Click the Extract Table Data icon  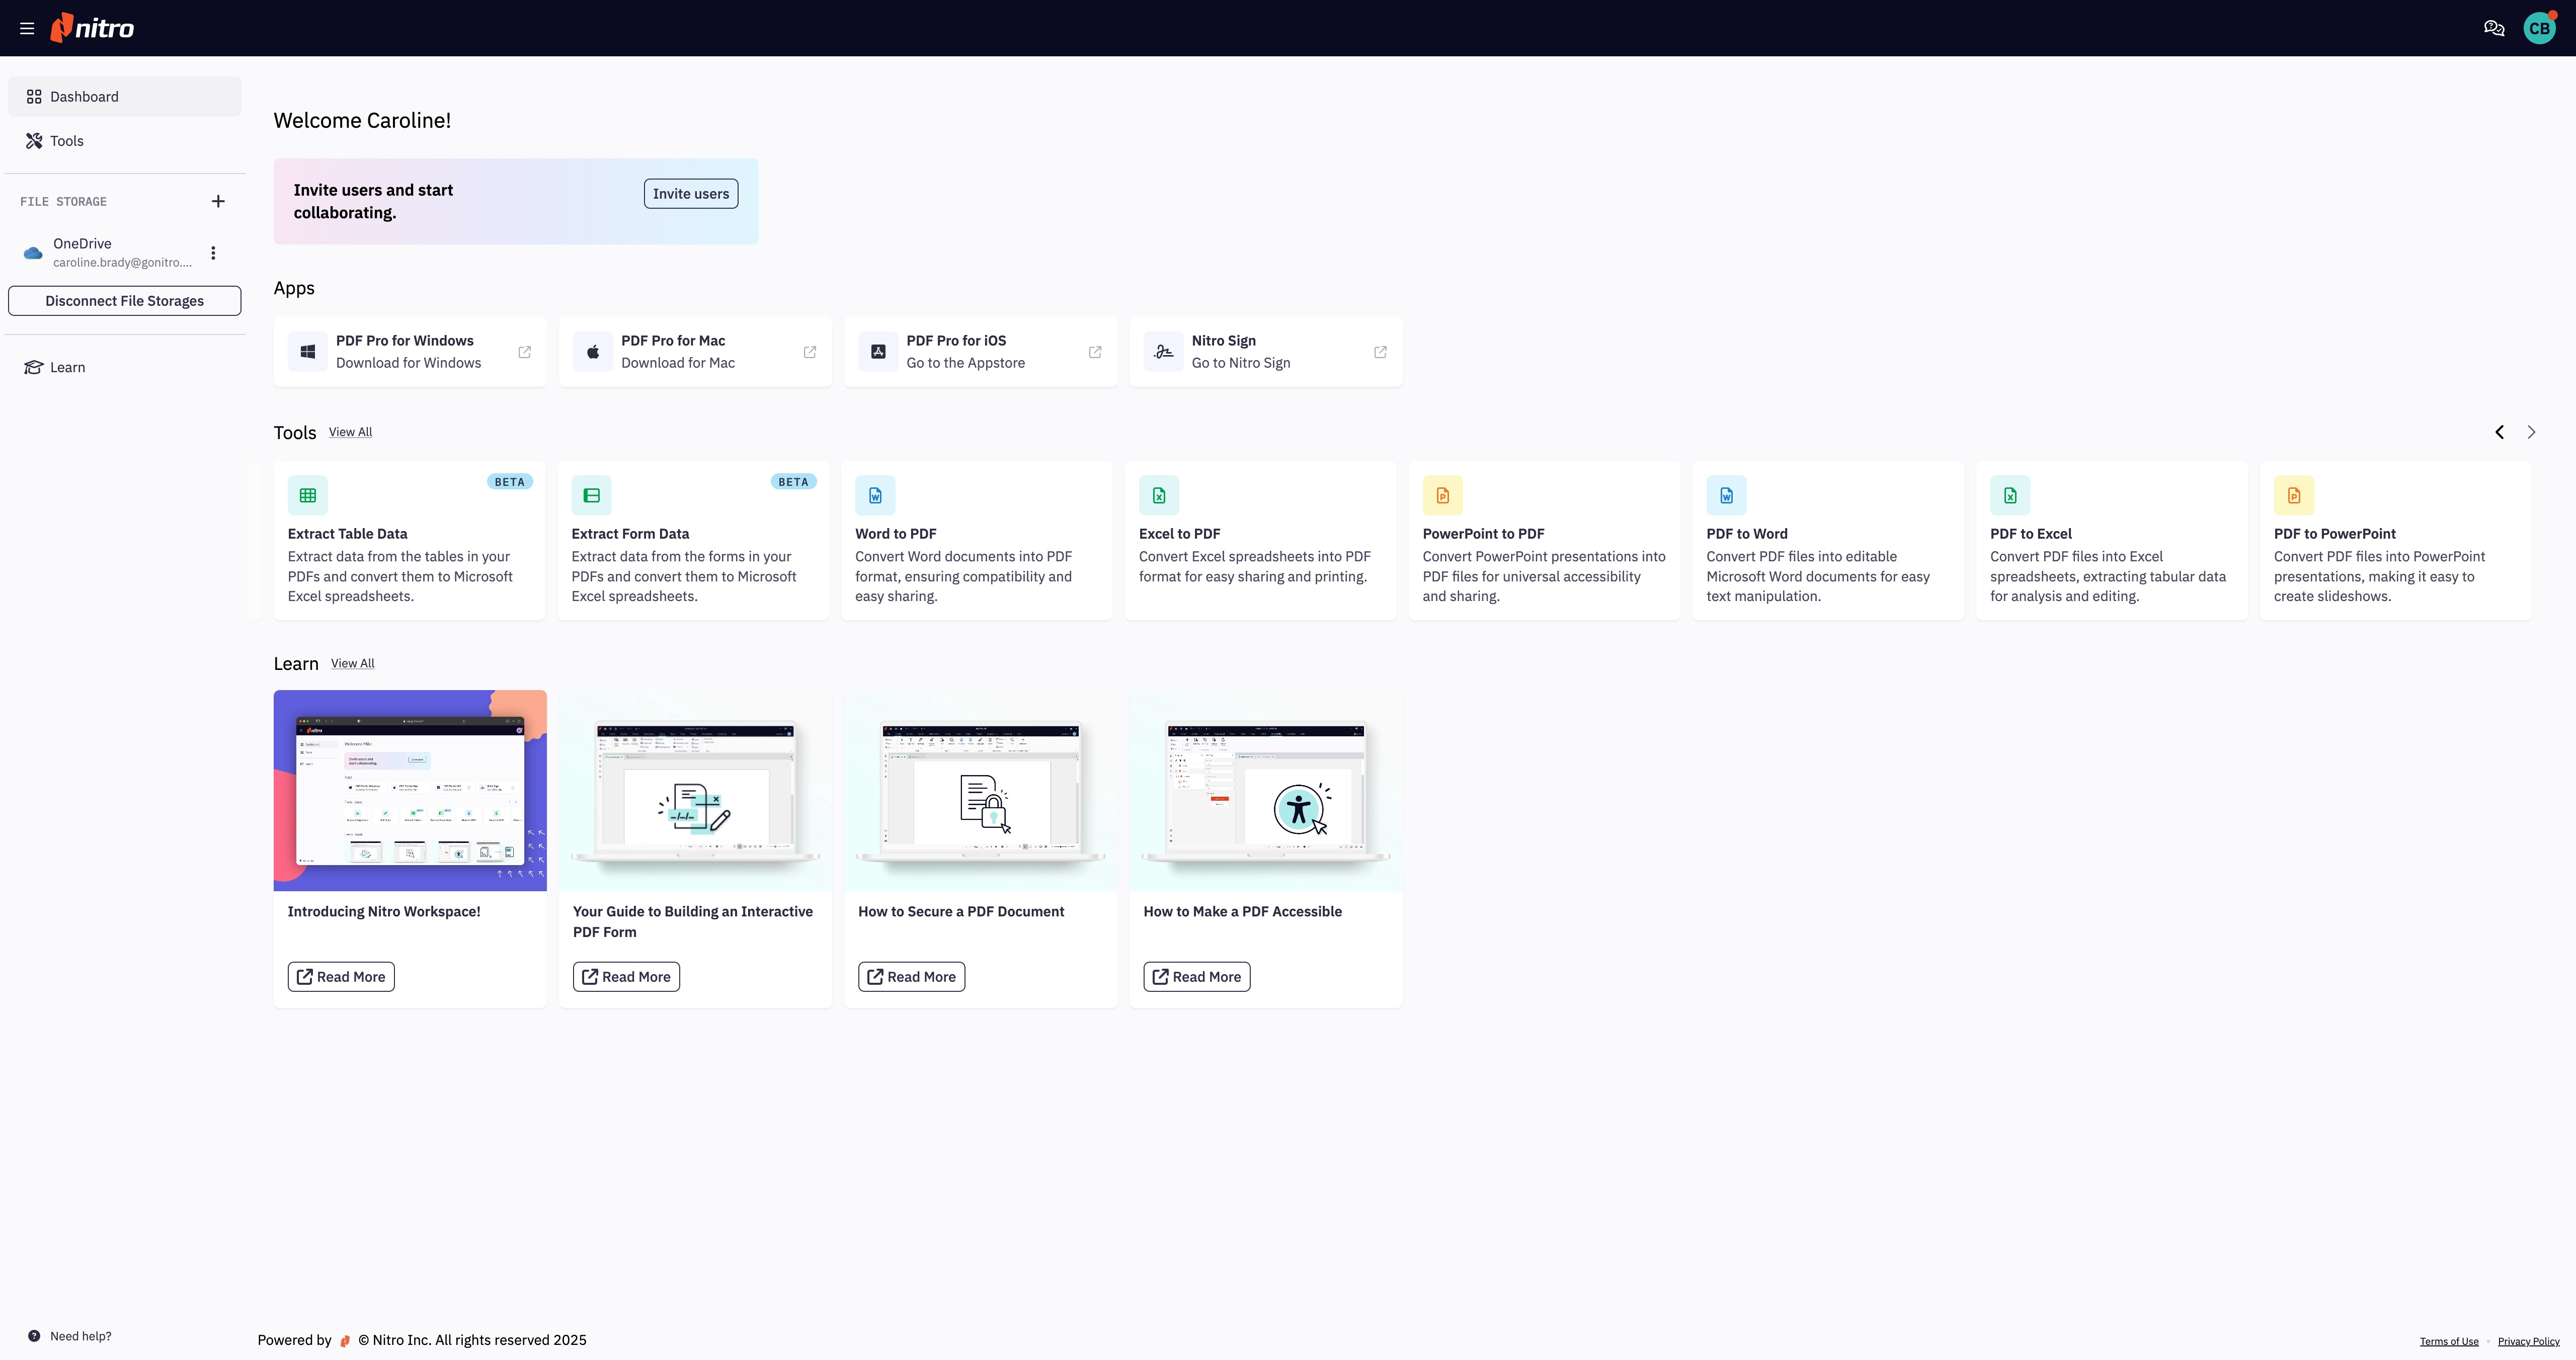pos(308,495)
